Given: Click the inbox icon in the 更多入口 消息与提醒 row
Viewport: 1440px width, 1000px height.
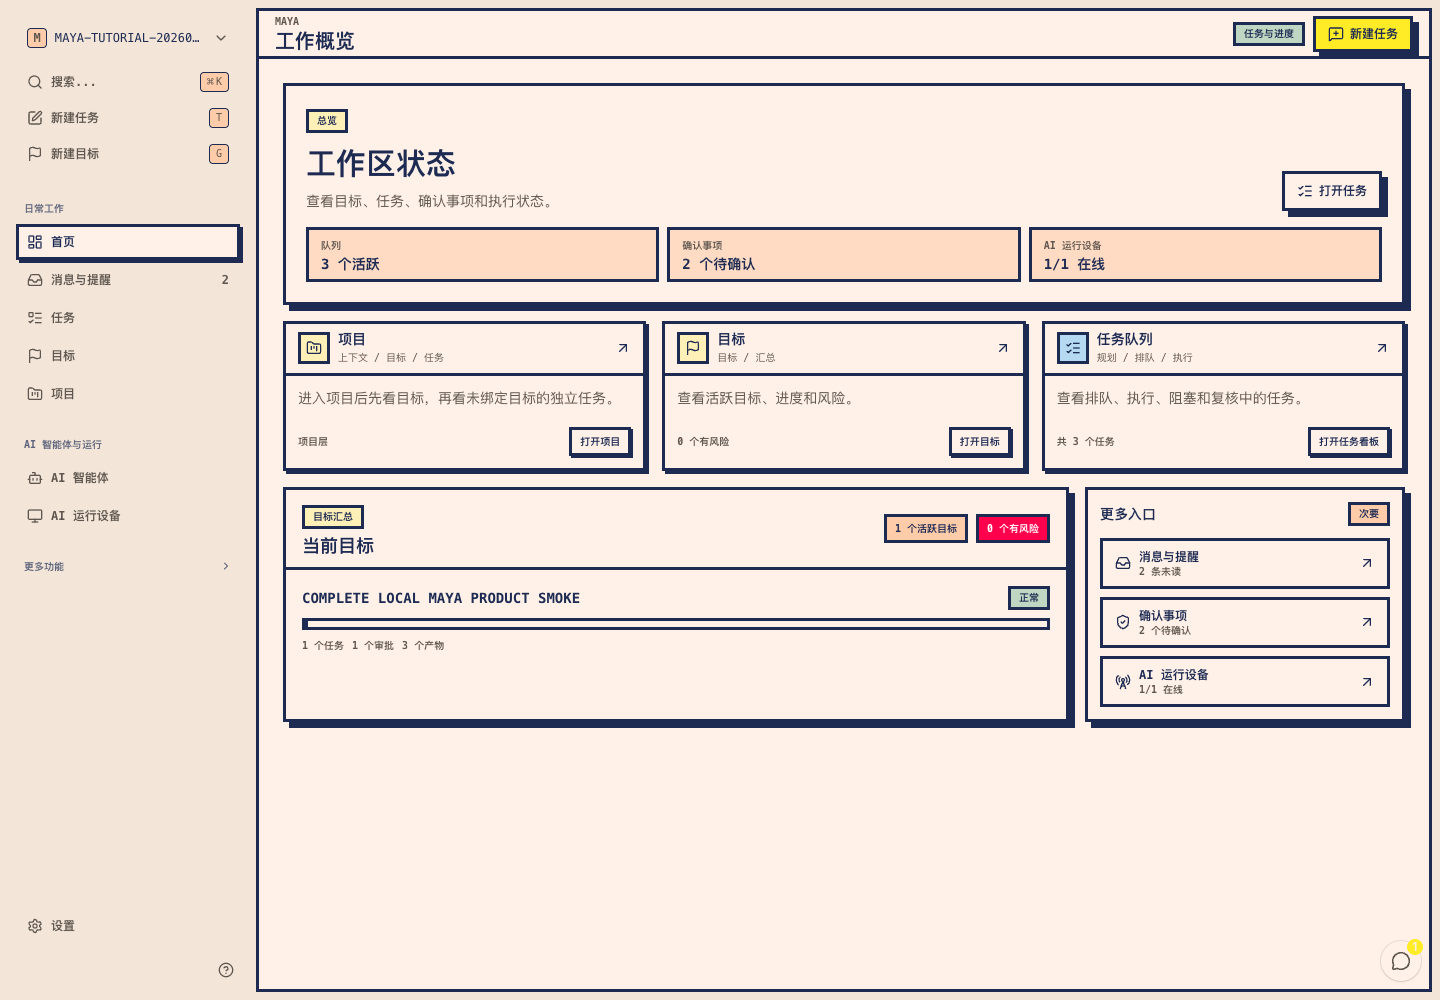Looking at the screenshot, I should [x=1123, y=563].
